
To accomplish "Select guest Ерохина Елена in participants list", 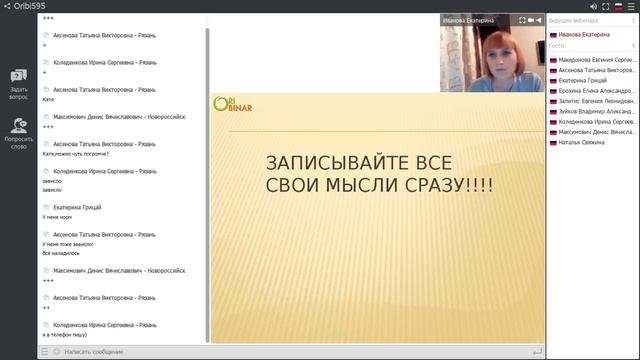I will pyautogui.click(x=593, y=91).
